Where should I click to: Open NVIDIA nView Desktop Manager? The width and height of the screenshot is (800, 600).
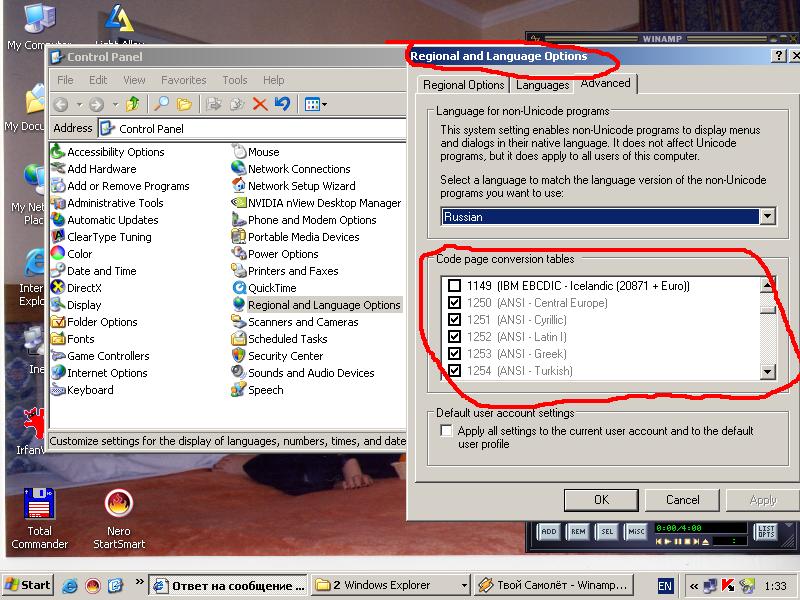click(x=316, y=203)
